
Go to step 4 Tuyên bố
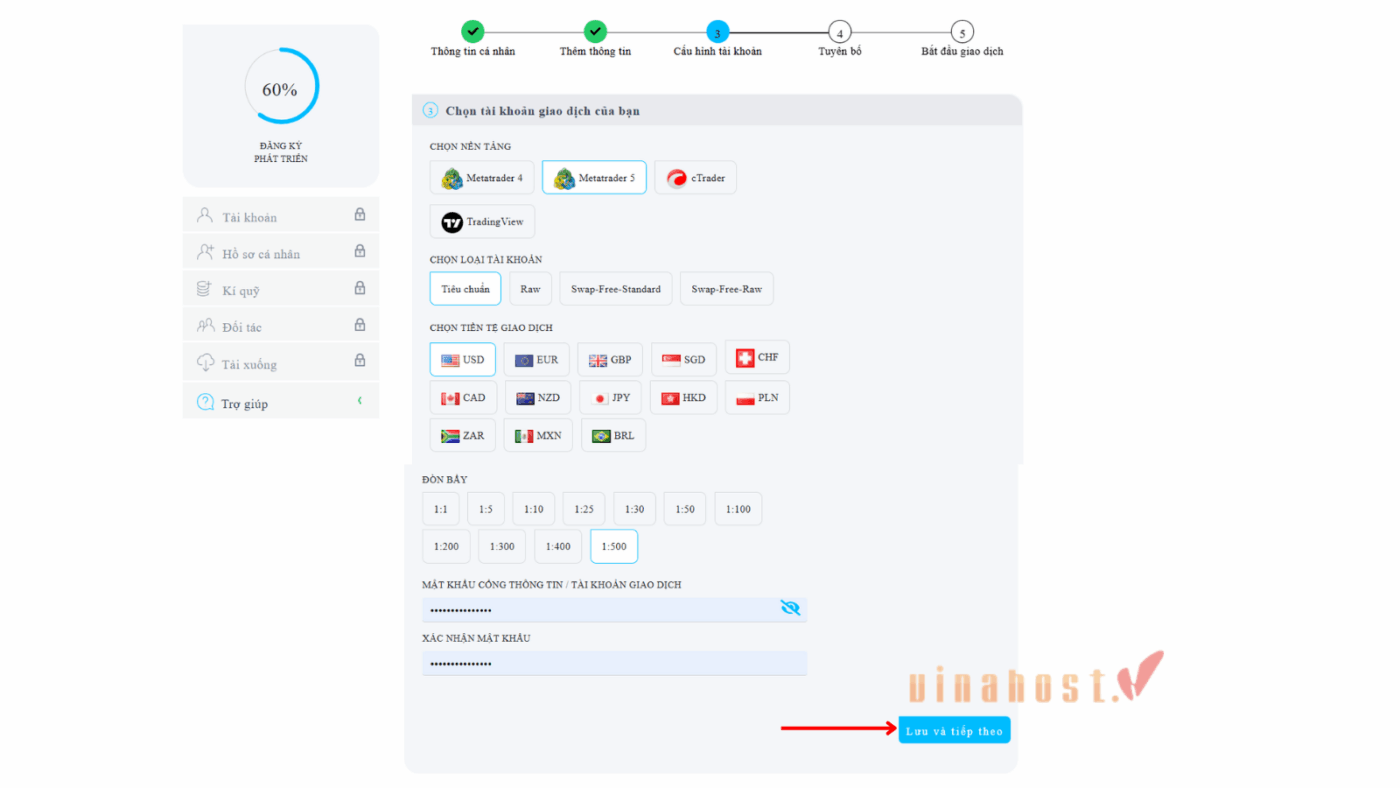coord(840,33)
